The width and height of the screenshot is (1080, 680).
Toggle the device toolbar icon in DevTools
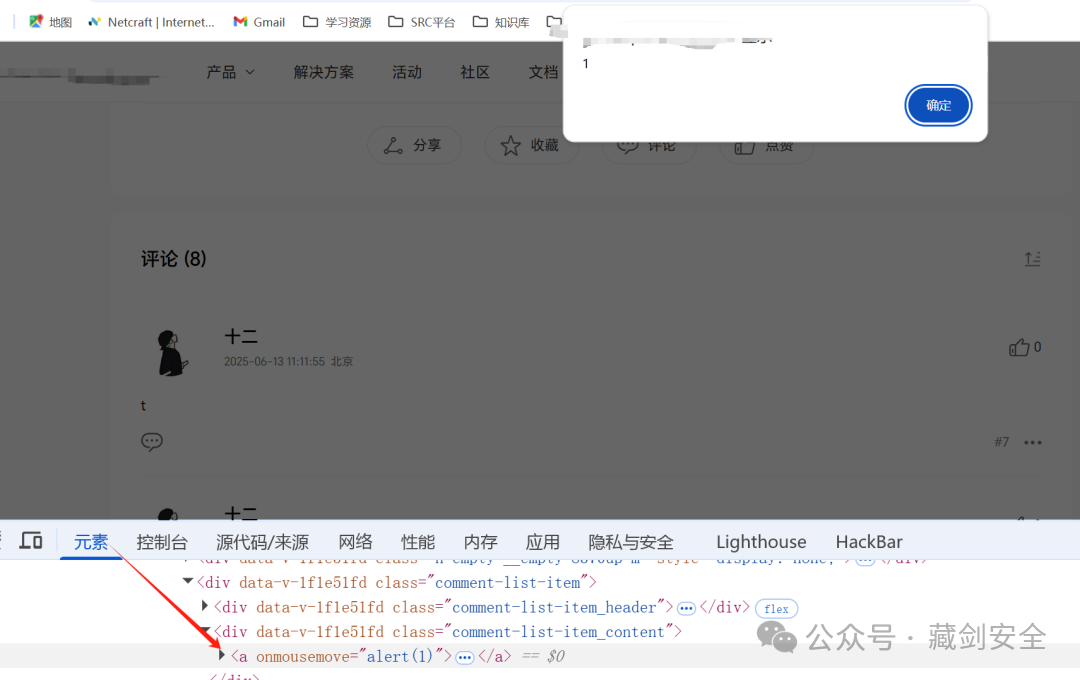coord(31,541)
